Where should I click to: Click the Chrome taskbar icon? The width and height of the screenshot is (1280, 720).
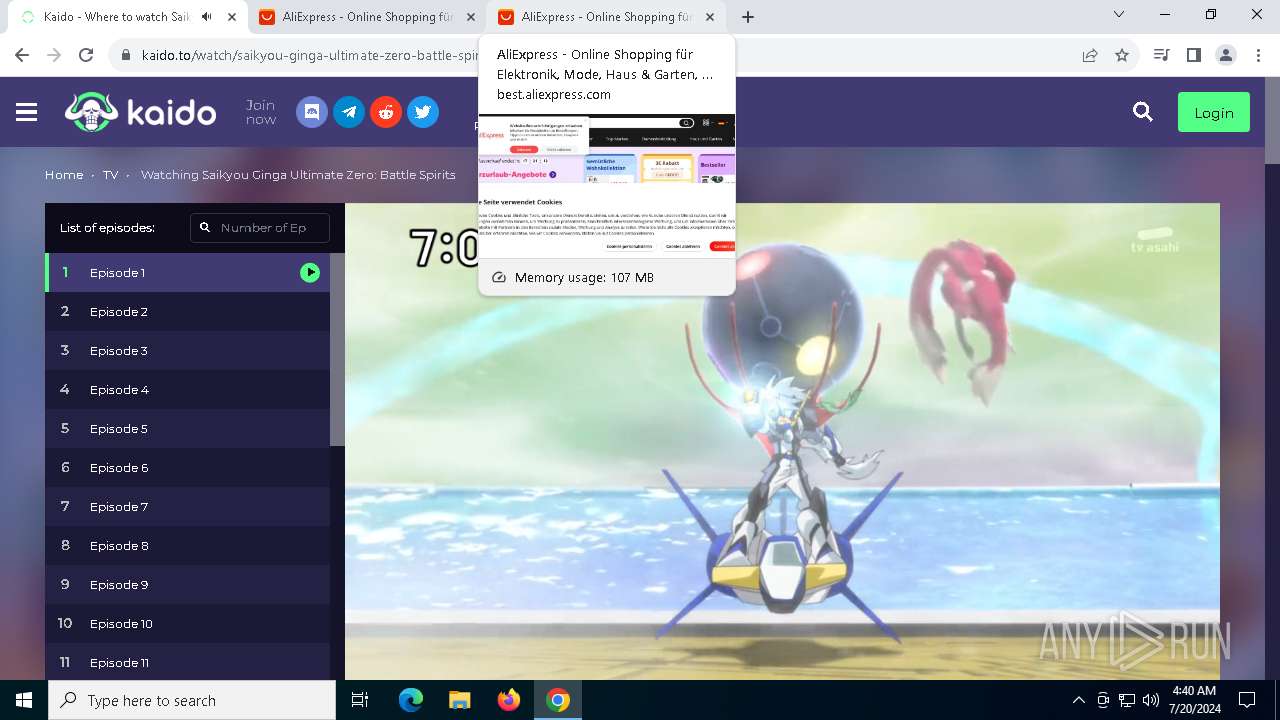point(558,700)
